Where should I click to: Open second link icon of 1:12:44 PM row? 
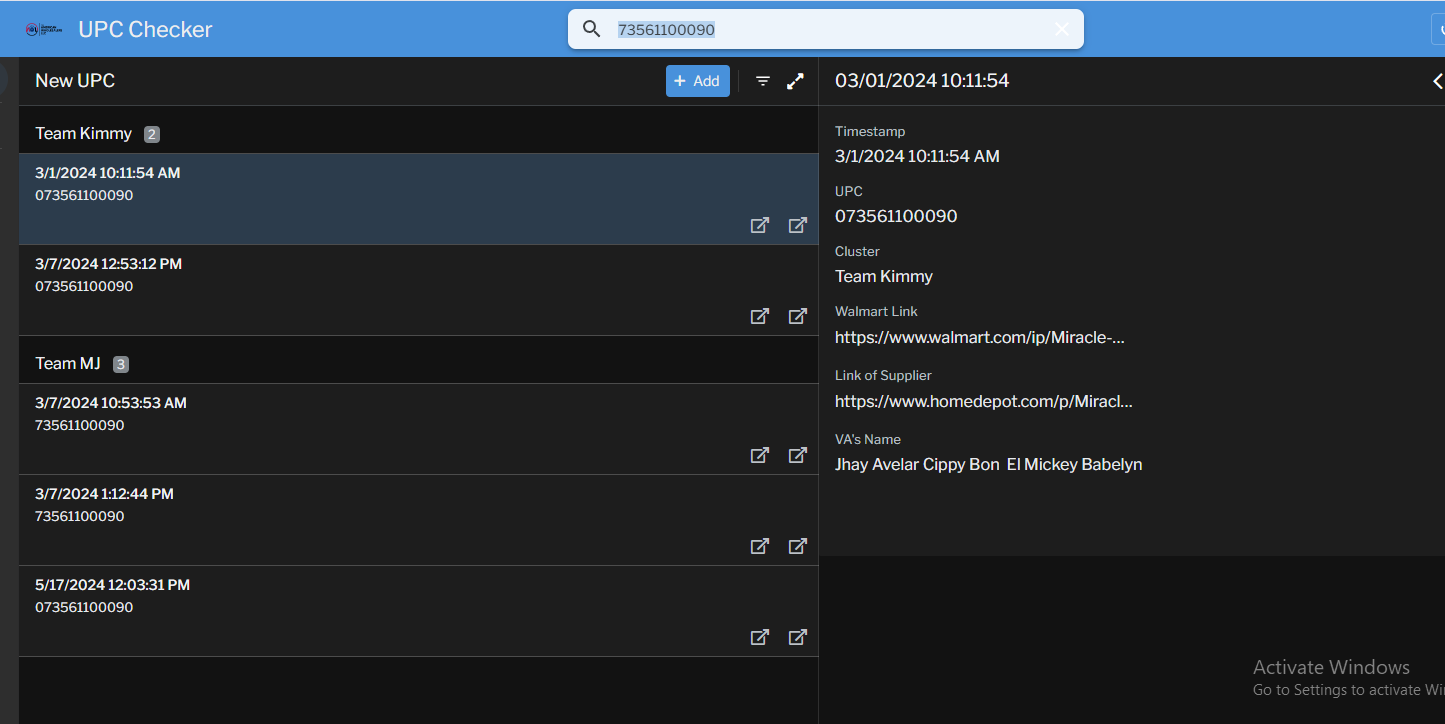797,546
